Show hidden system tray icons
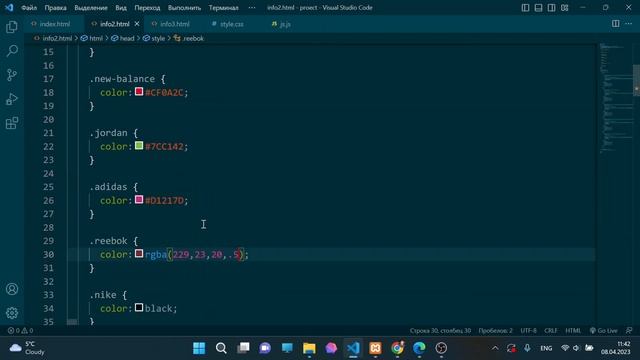Screen dimensions: 640x360 pyautogui.click(x=495, y=348)
